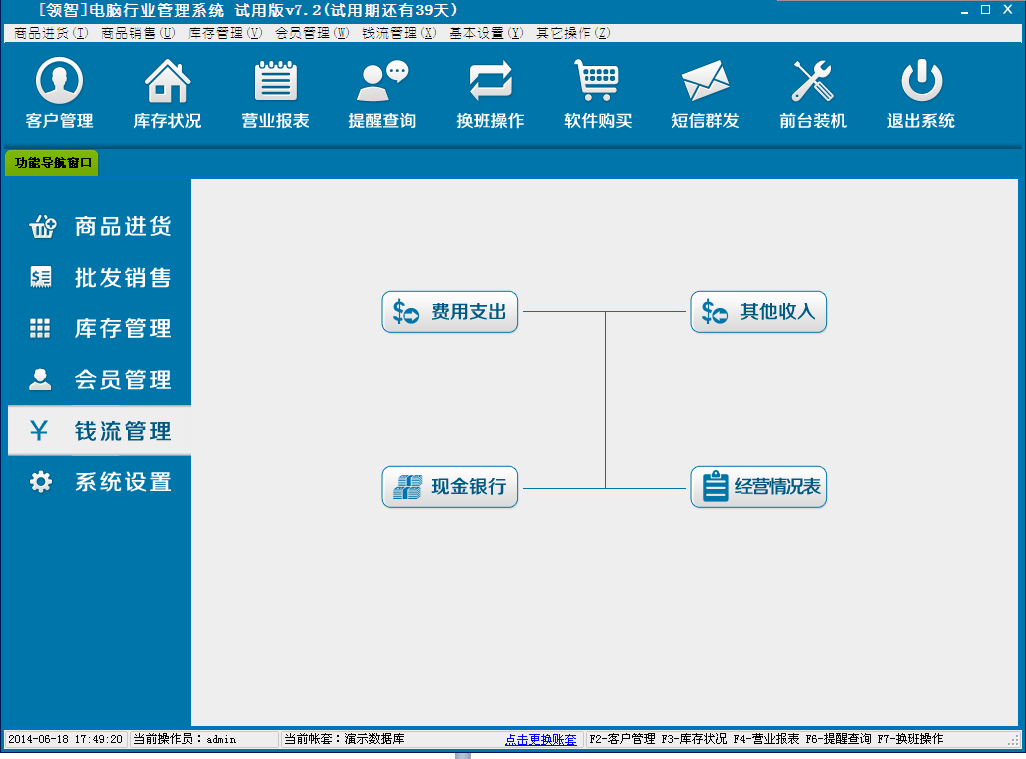Open 短信群发 envelope icon

(x=705, y=80)
